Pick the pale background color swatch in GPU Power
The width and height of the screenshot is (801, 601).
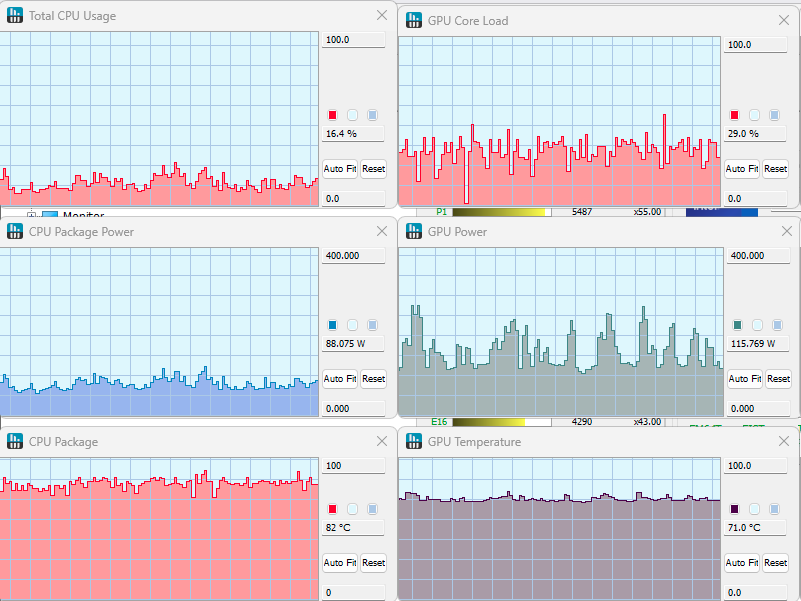tap(758, 325)
